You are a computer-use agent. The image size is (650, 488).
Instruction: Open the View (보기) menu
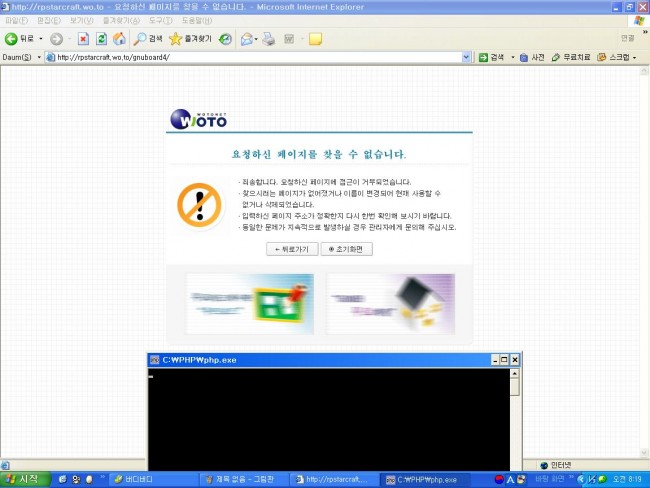pyautogui.click(x=82, y=20)
